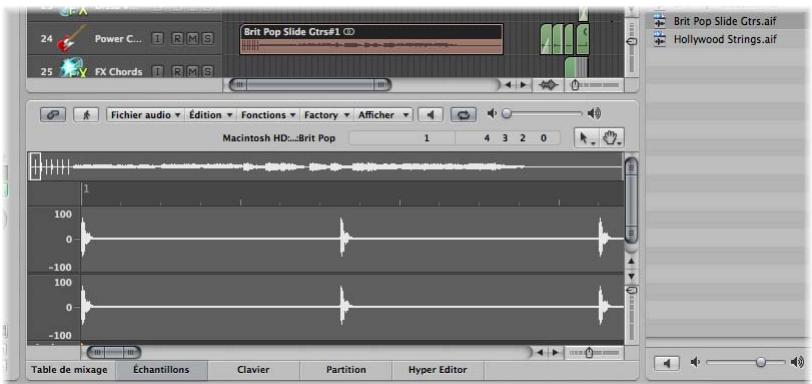Click bar 1 marker on Sample Editor ruler
Screen dimensions: 812x384
86,189
